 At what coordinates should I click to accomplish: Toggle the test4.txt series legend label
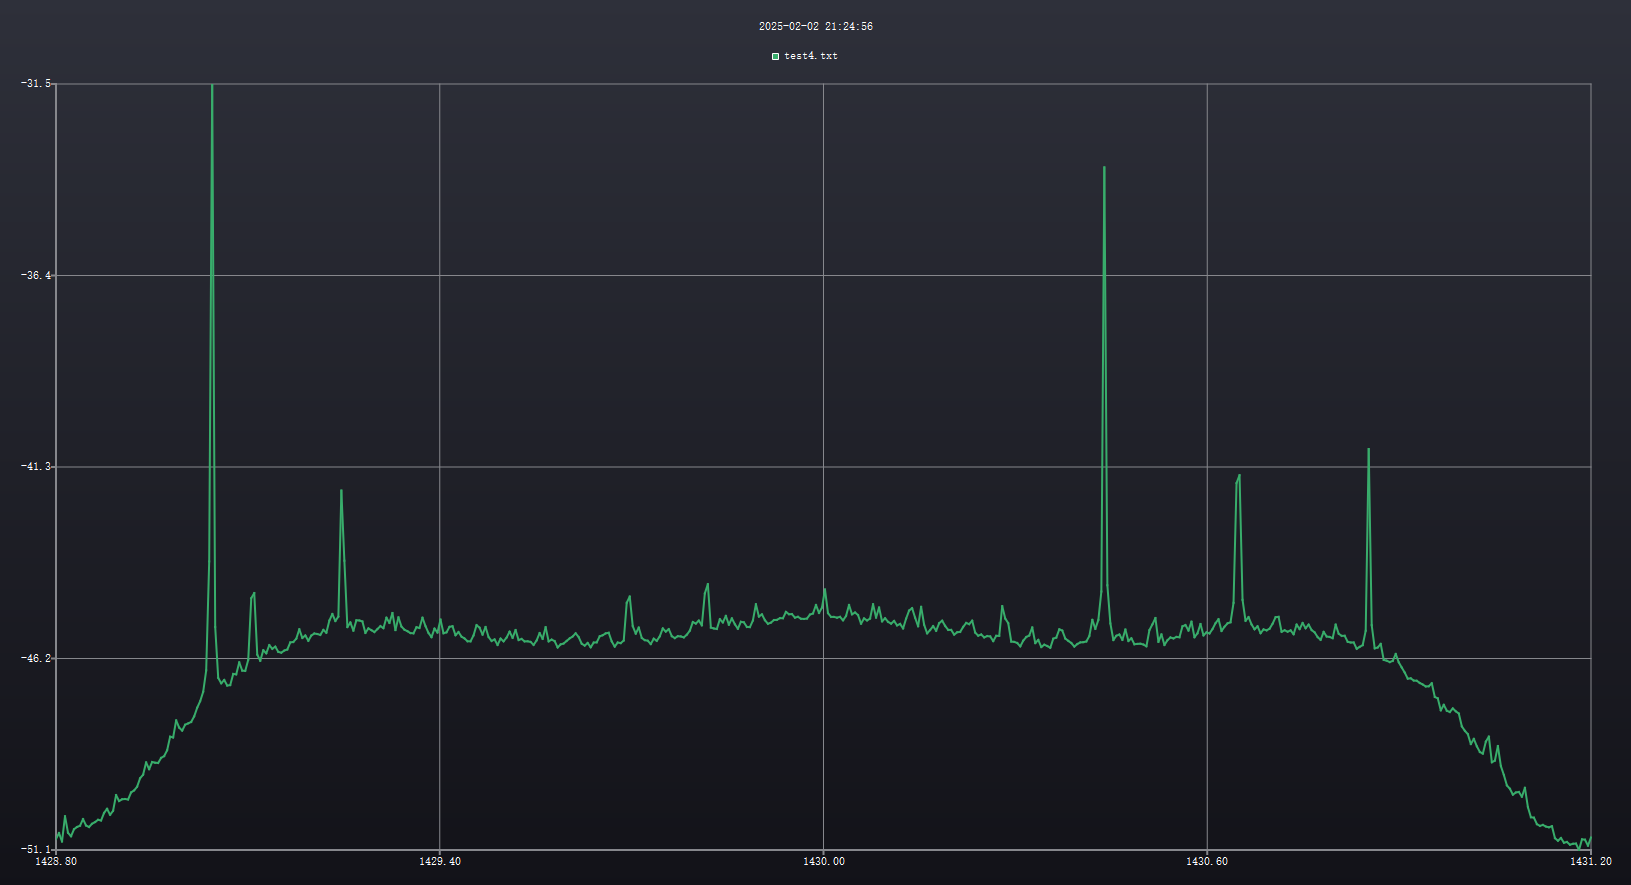pyautogui.click(x=811, y=56)
